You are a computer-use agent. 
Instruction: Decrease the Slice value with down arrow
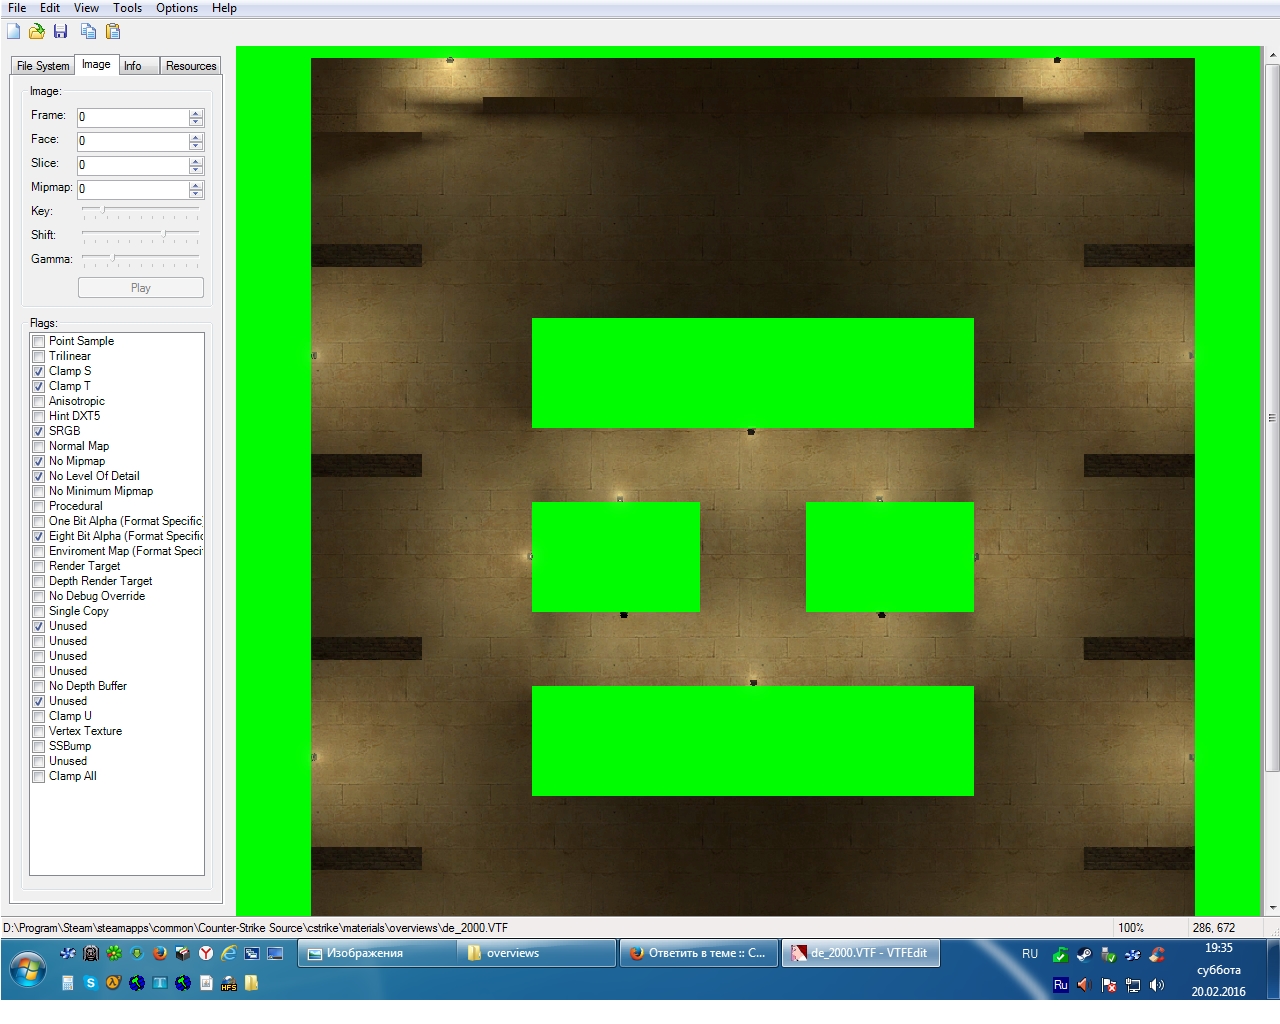coord(196,169)
